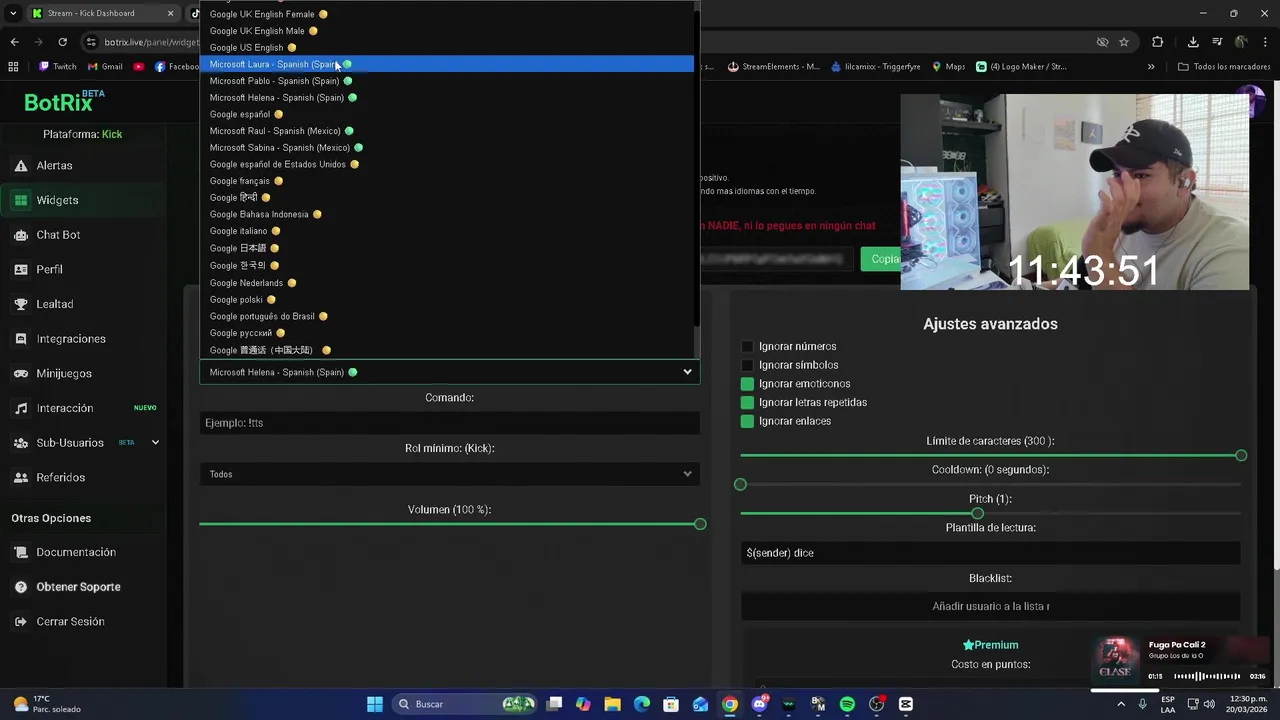Select Microsoft Laura - Spanish (Spain) voice
1280x720 pixels.
[447, 64]
